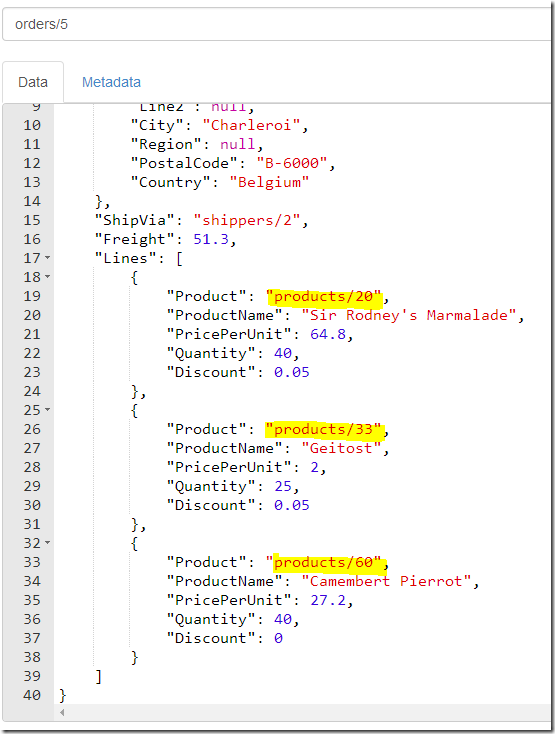Place cursor on "Camembert Pierrot" text
The width and height of the screenshot is (555, 734).
click(x=386, y=581)
